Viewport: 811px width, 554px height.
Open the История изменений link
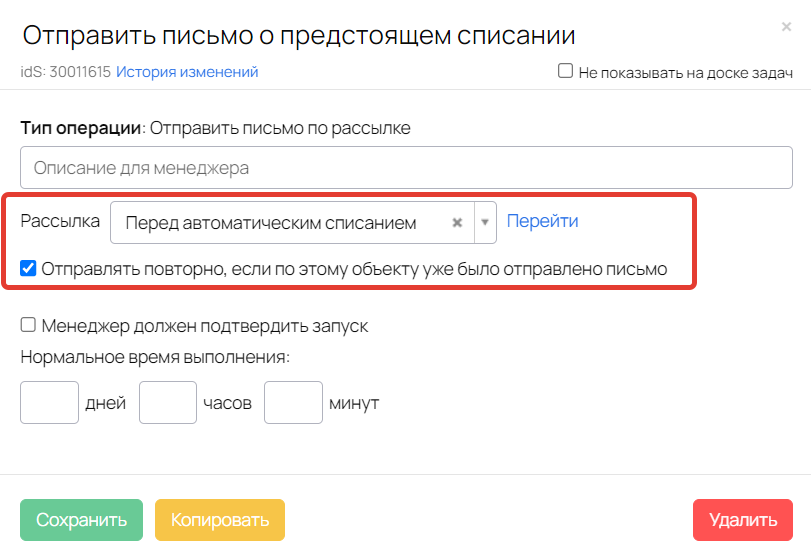187,72
